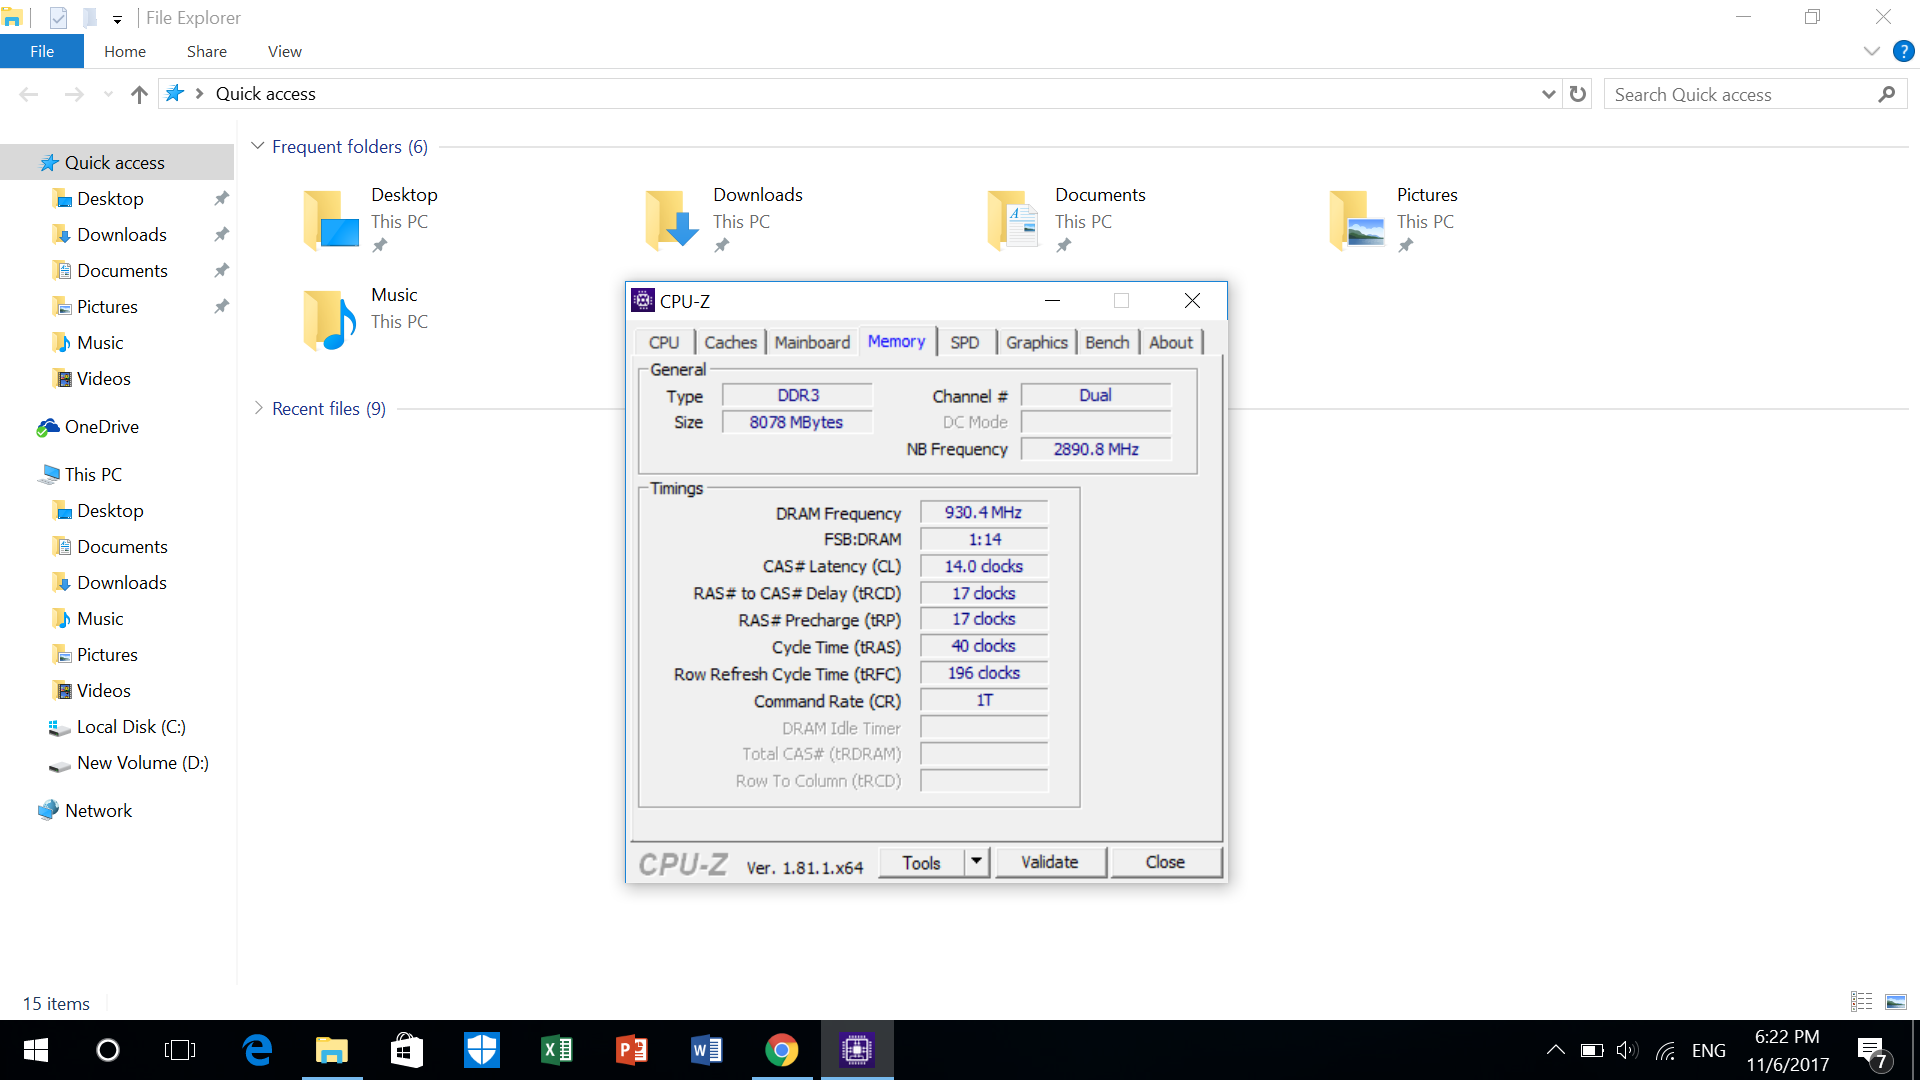The image size is (1920, 1080).
Task: Open the address bar history dropdown
Action: [1548, 94]
